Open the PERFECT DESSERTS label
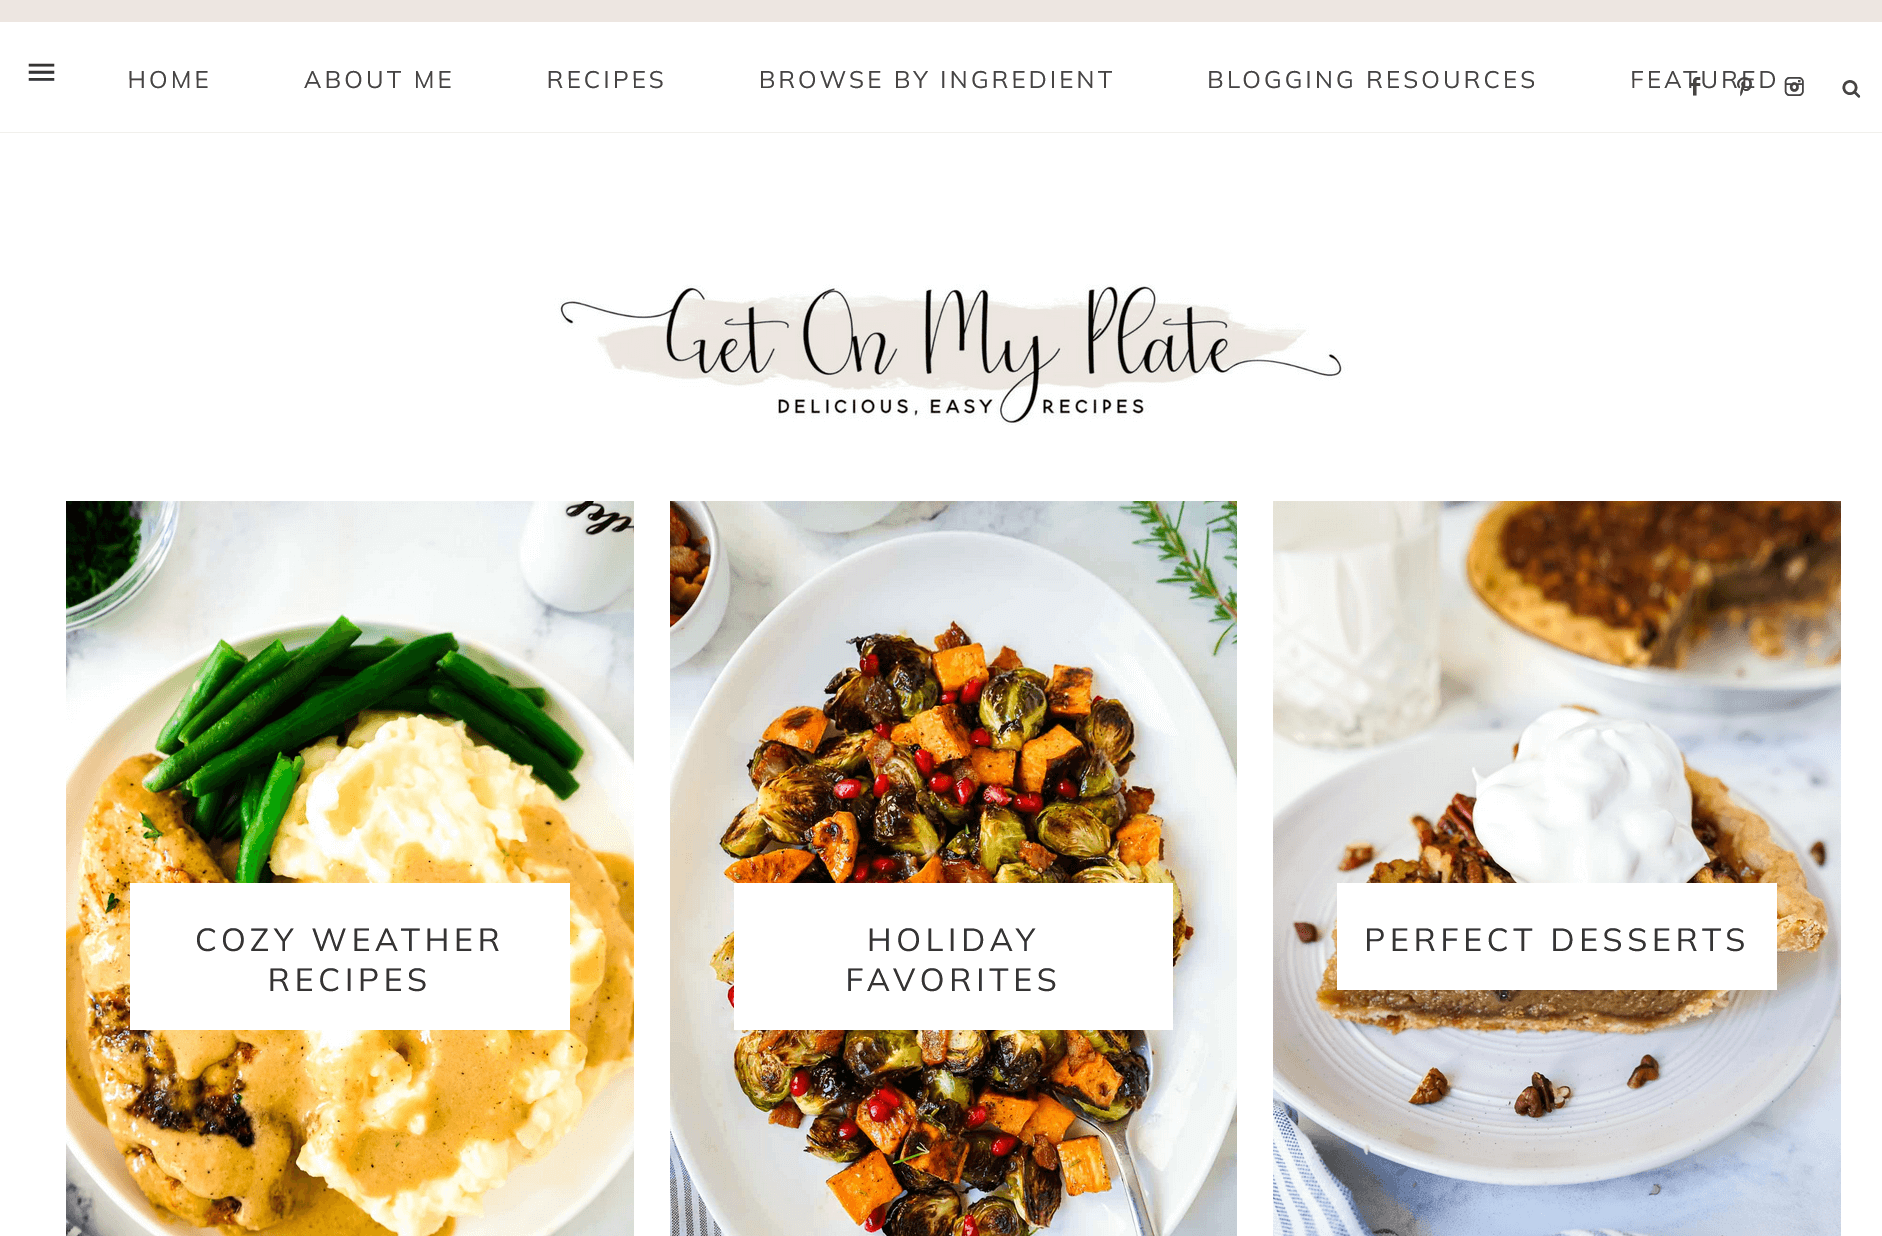This screenshot has height=1236, width=1882. [x=1556, y=938]
